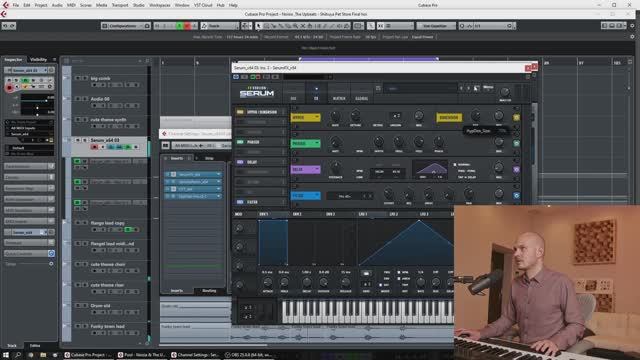The width and height of the screenshot is (640, 360).
Task: Record-enable the Serum_x64 03 track
Action: [94, 147]
